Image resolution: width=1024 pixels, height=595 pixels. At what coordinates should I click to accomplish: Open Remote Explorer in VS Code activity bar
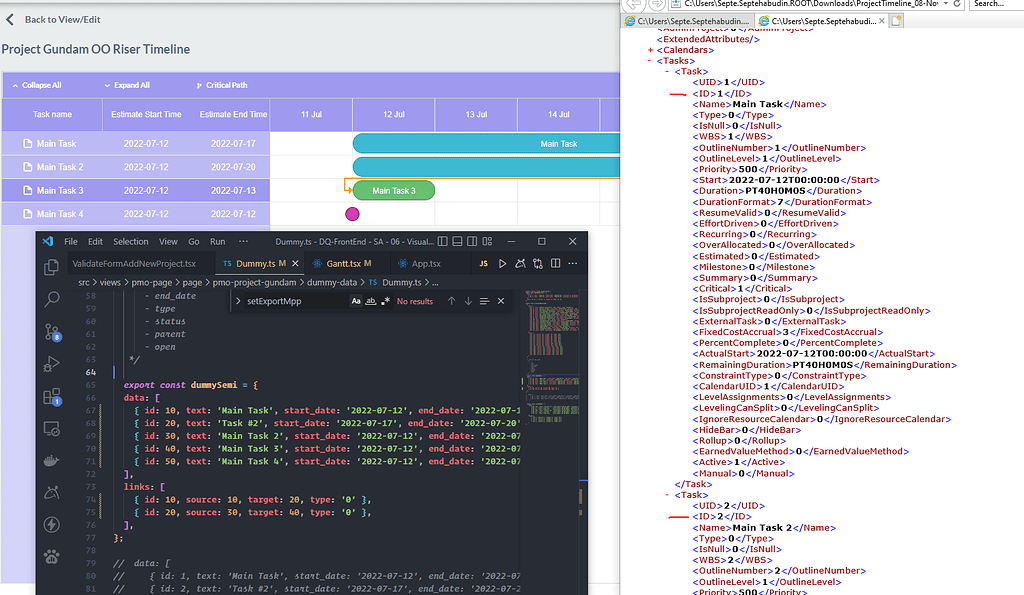52,428
